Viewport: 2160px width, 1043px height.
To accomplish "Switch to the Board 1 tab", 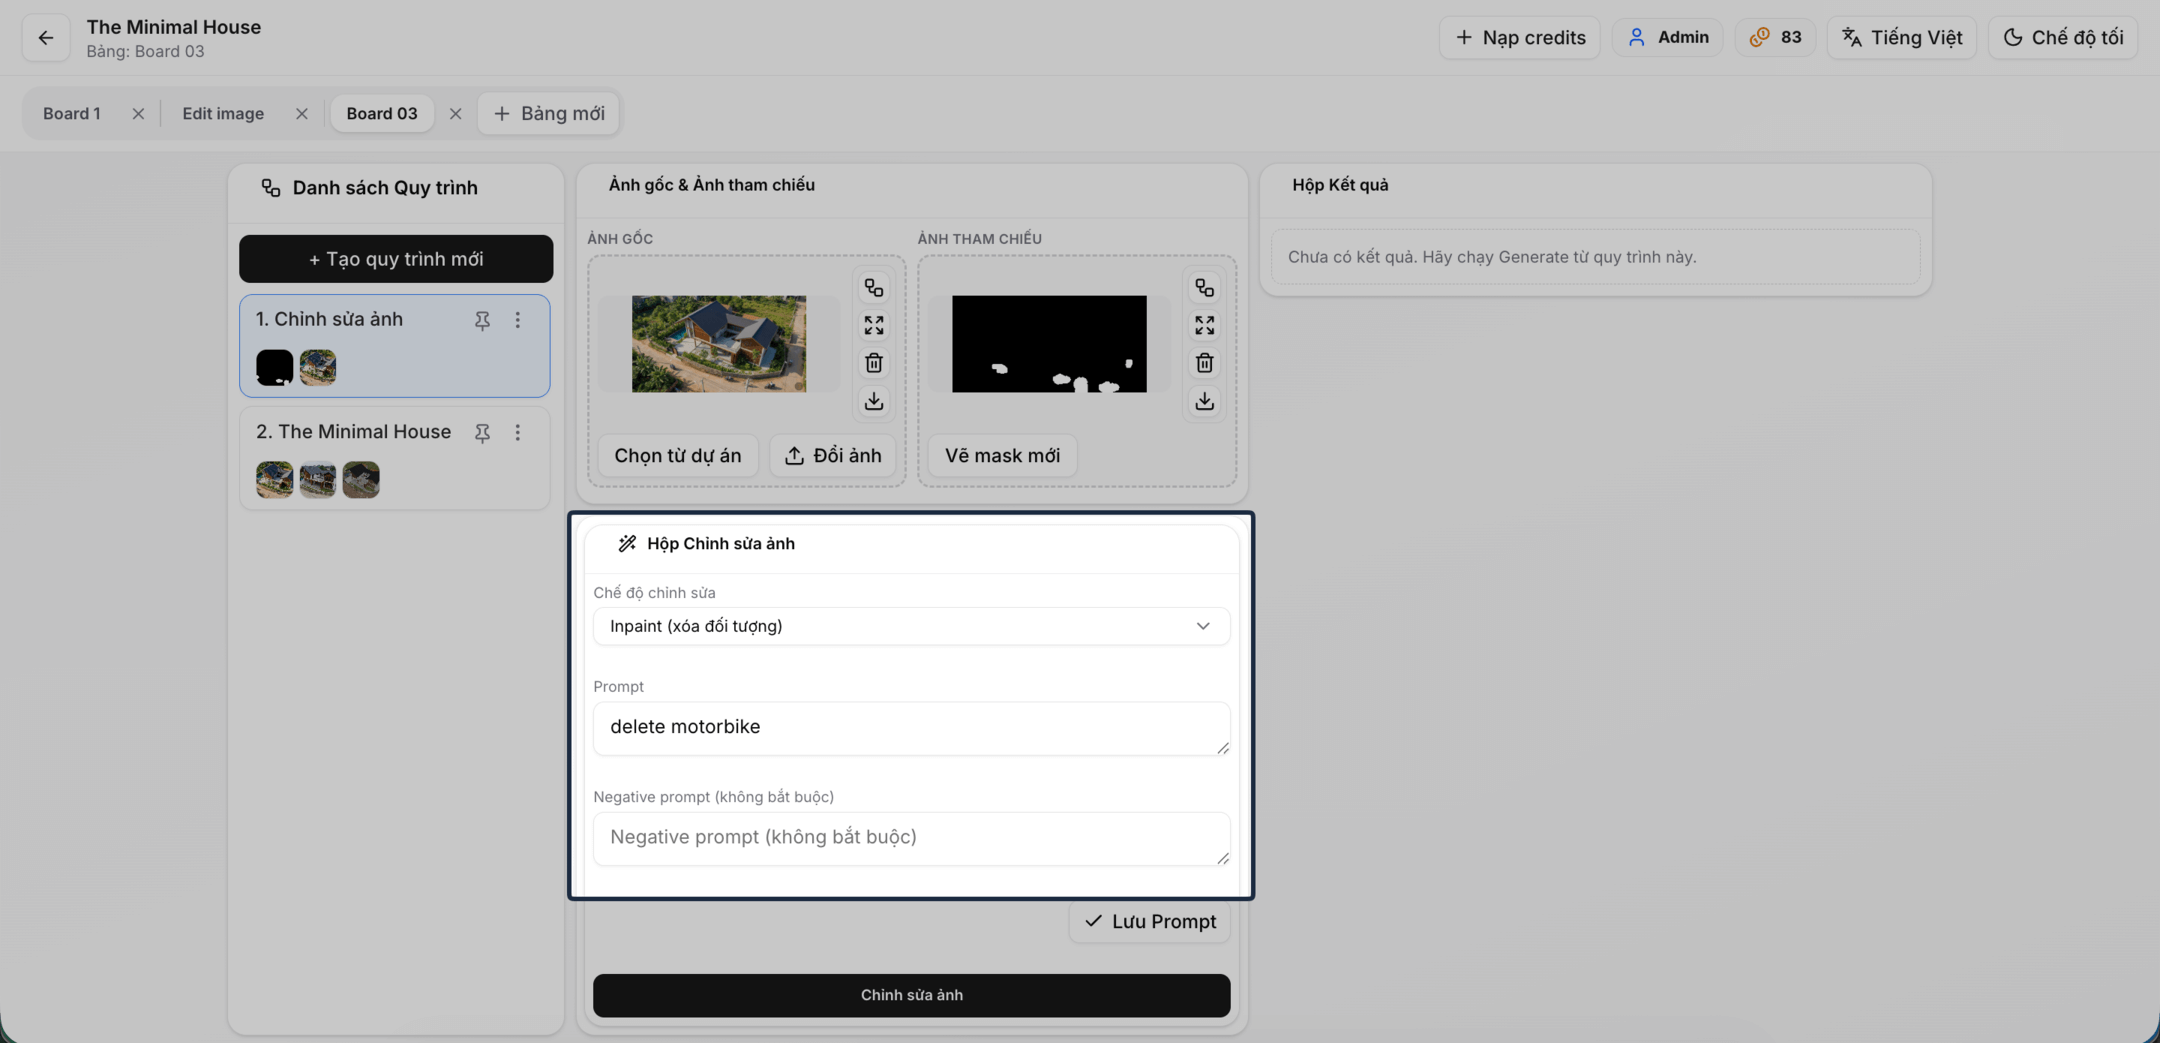I will click(72, 114).
